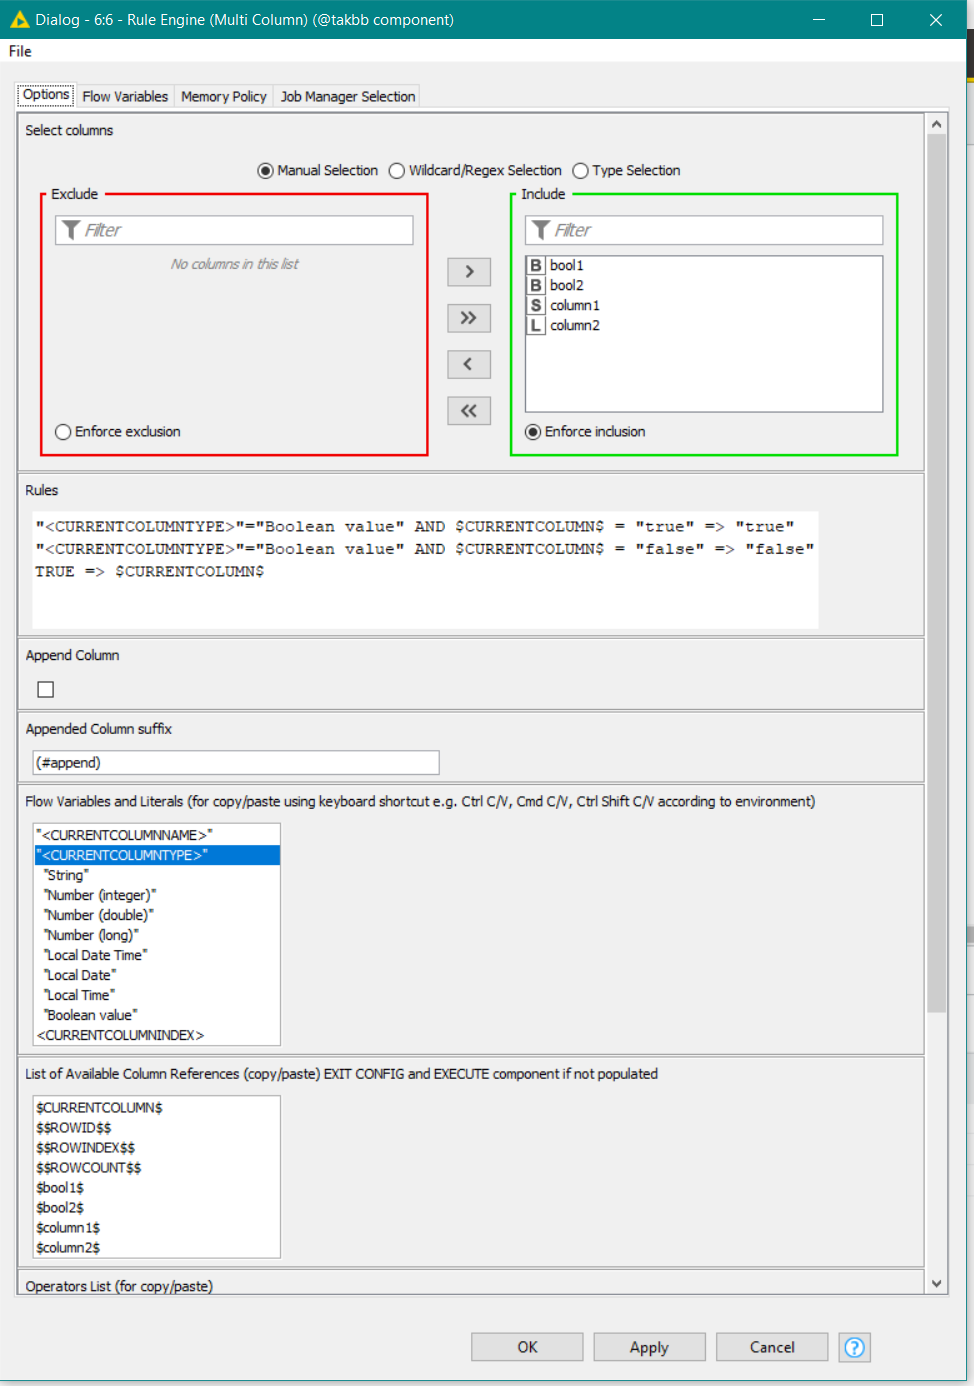Click the down arrow on the vertical scrollbar
974x1386 pixels.
point(937,1283)
